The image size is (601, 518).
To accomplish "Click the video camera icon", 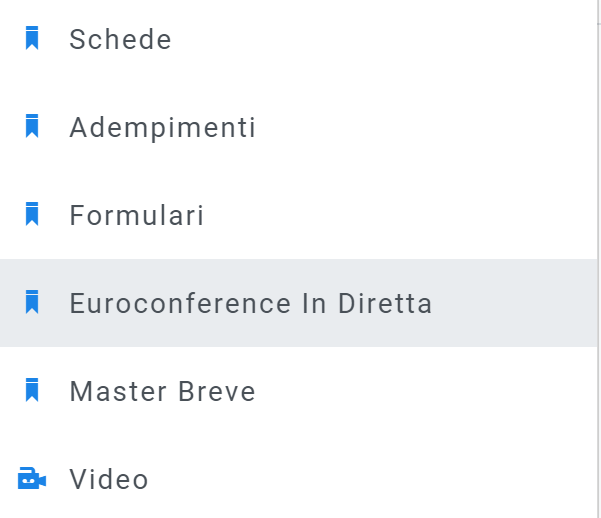I will [x=32, y=479].
